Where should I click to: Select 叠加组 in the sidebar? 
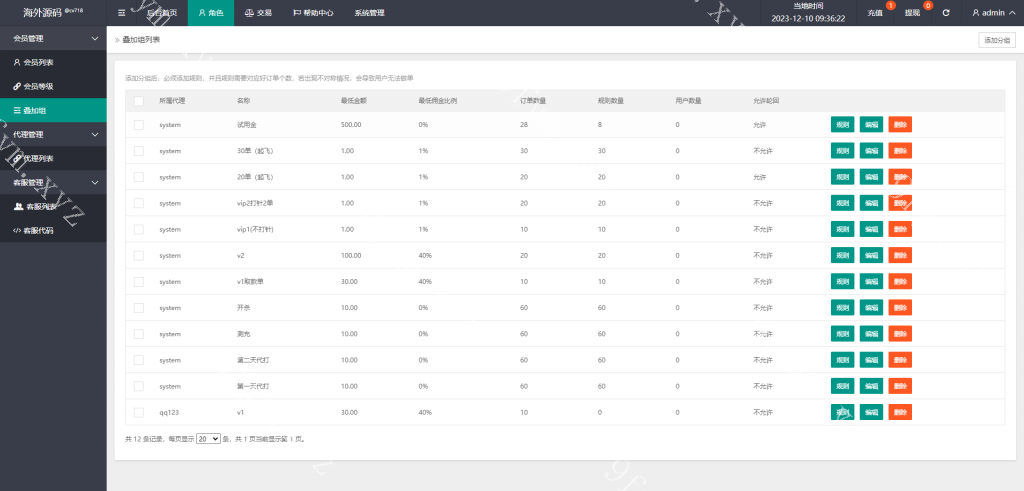[53, 110]
